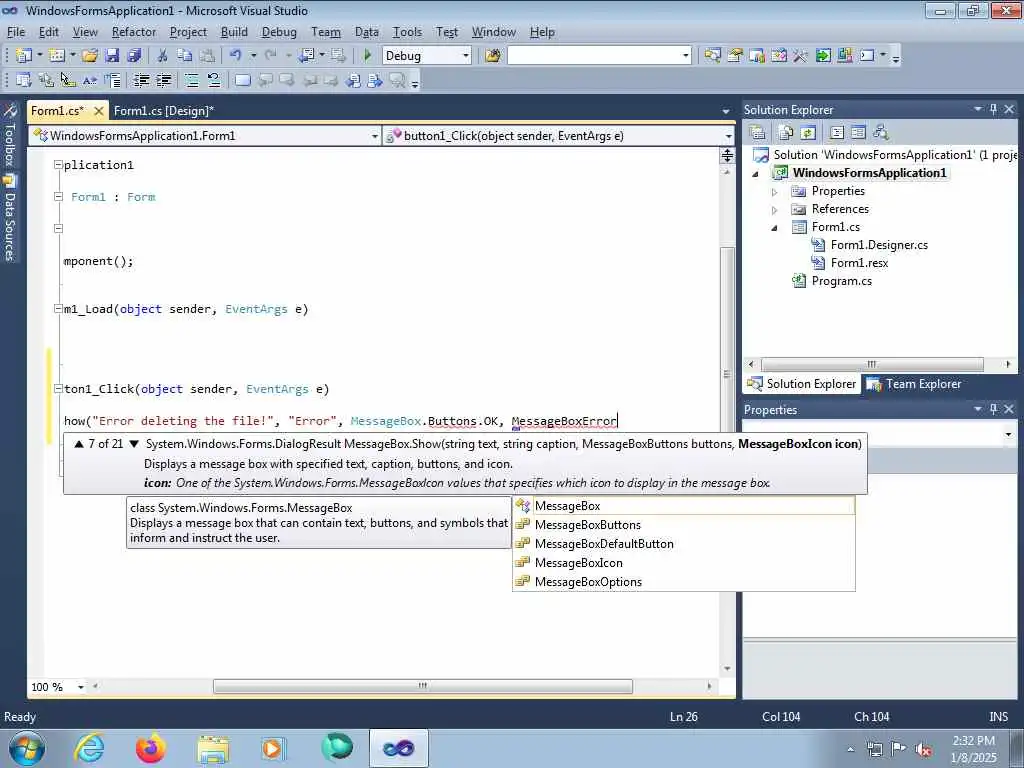This screenshot has height=768, width=1024.
Task: Click the Navigate Backward icon
Action: (306, 56)
